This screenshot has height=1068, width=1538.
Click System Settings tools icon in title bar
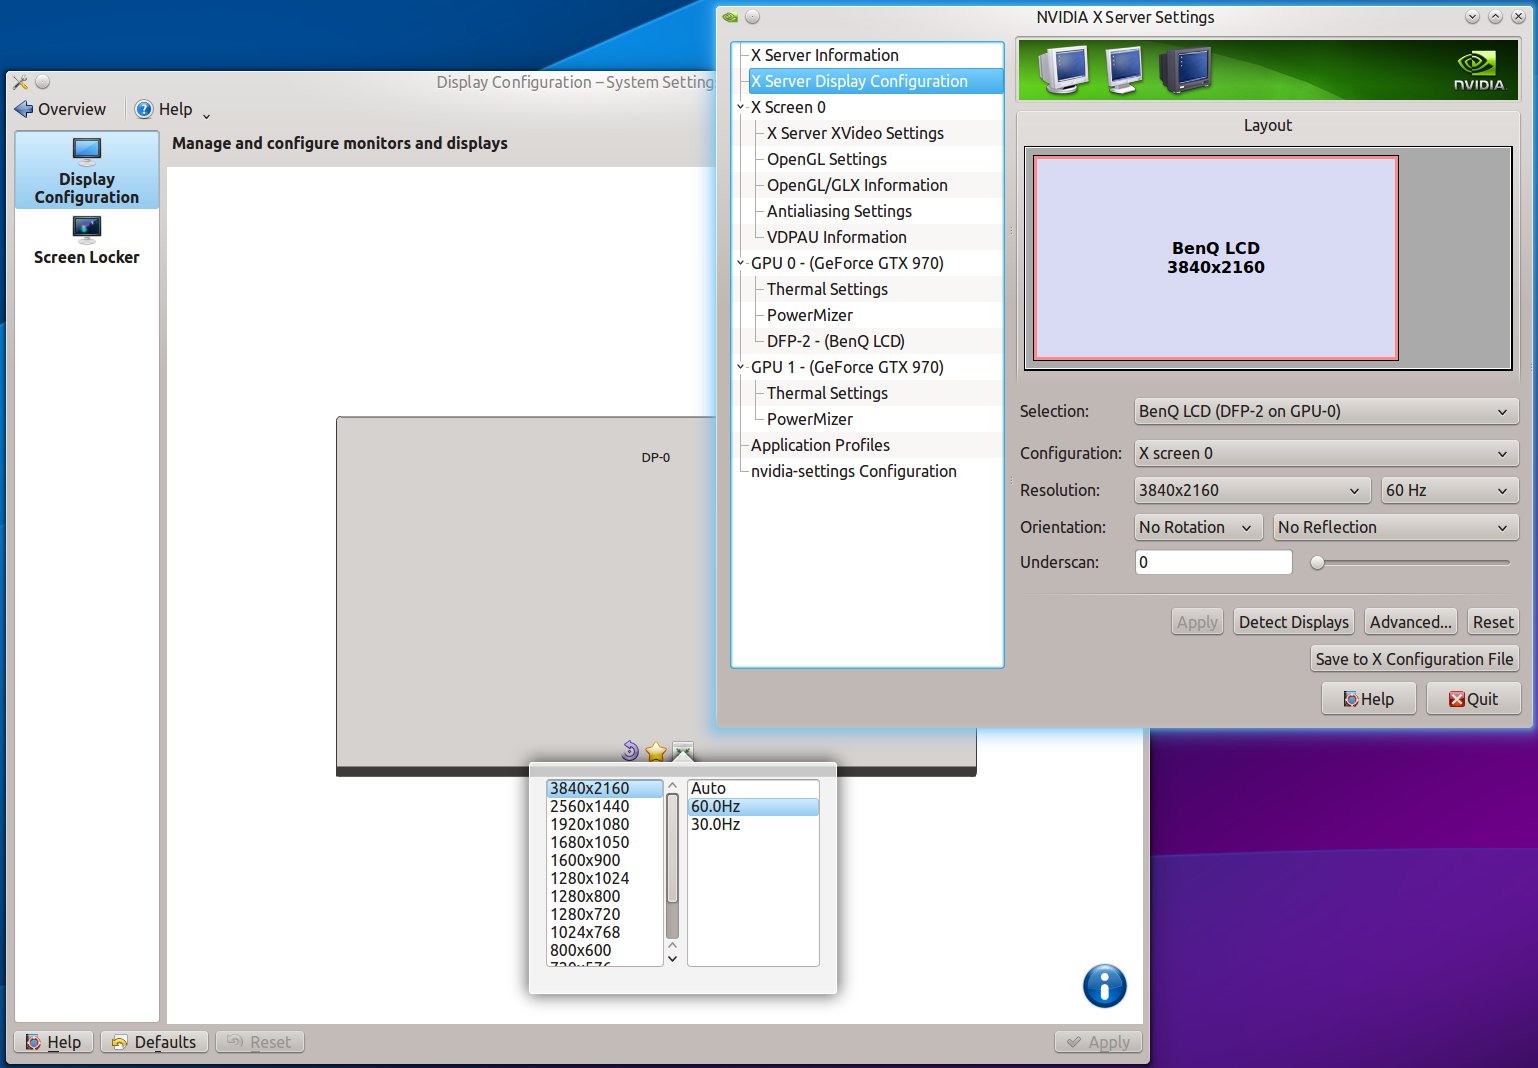point(20,82)
